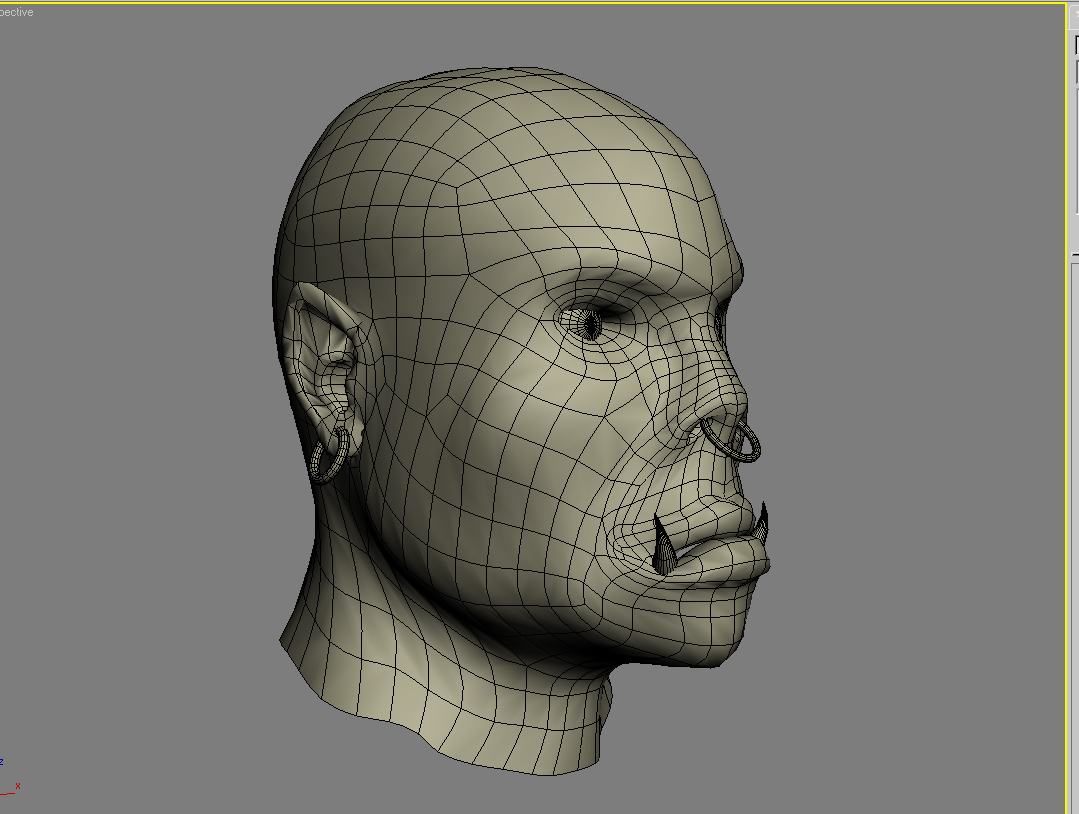Screen dimensions: 1079x814
Task: Open the Perspective viewport label menu
Action: 16,12
